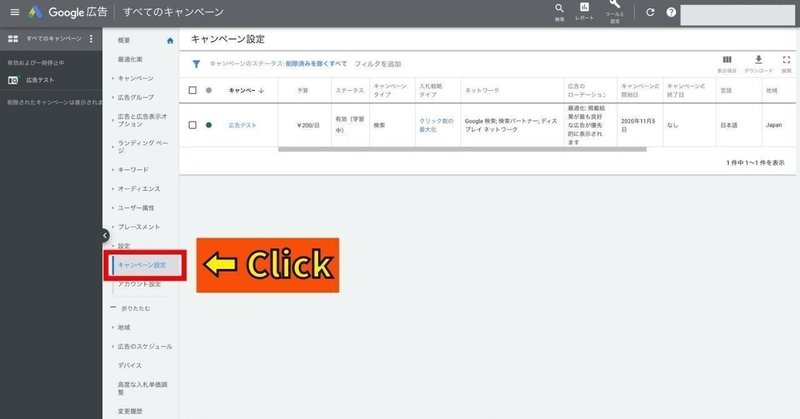The image size is (800, 419).
Task: Tick the select-all header checkbox
Action: click(x=192, y=90)
